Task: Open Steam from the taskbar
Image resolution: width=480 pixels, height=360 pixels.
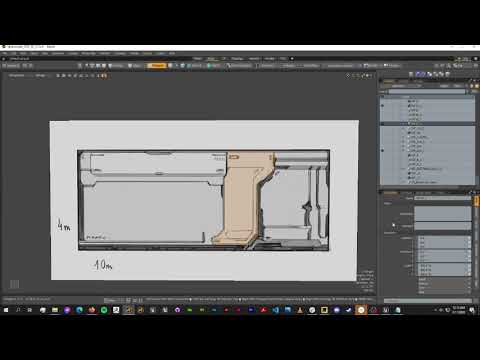Action: click(x=349, y=310)
